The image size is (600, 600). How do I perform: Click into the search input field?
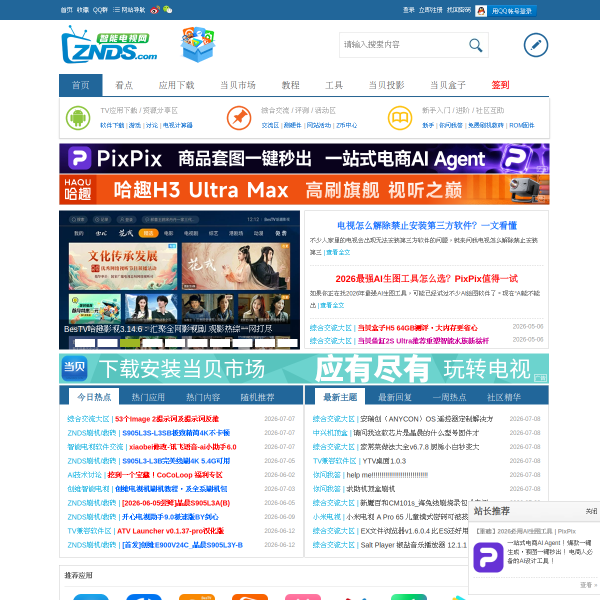[x=404, y=45]
